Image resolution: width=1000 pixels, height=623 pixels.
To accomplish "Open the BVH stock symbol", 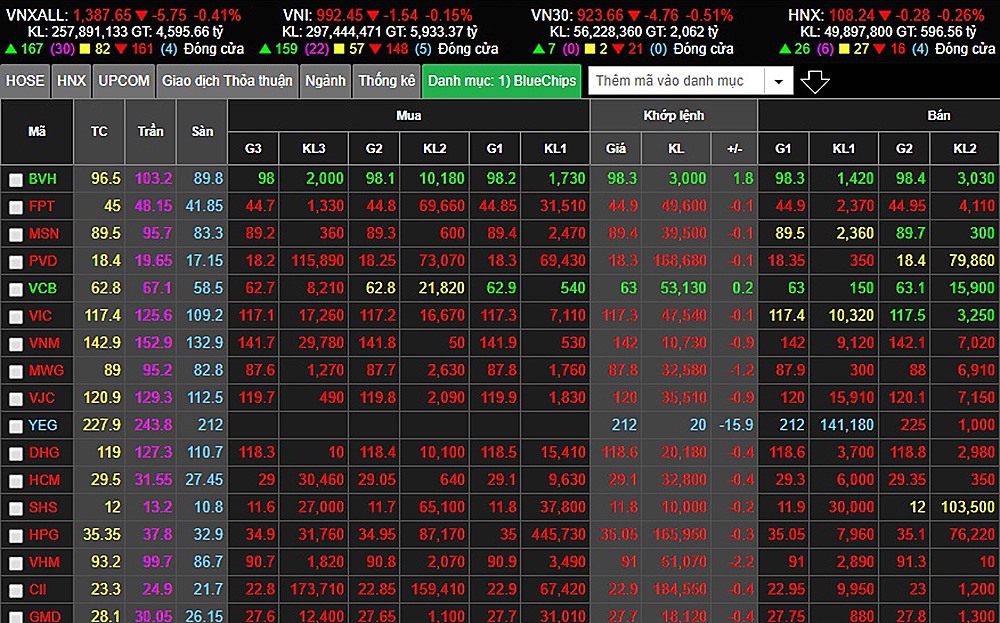I will point(43,179).
